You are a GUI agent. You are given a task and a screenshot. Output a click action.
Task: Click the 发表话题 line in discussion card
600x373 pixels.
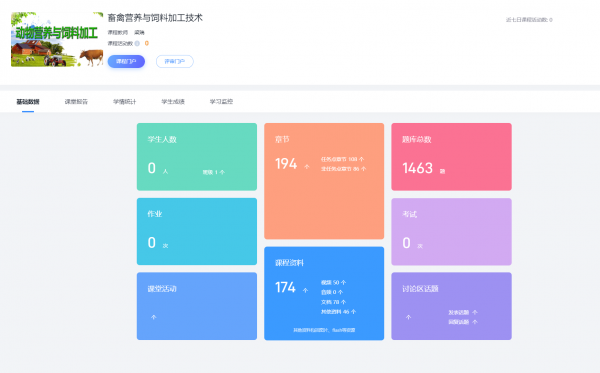click(463, 313)
